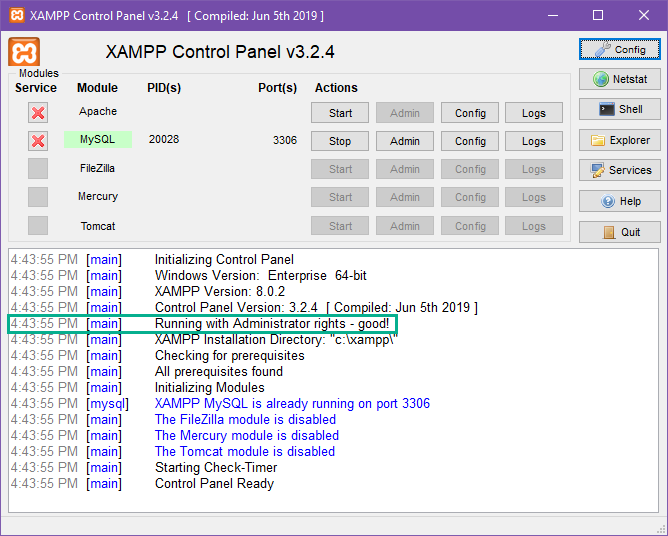Click FileZilla Admin button
The height and width of the screenshot is (536, 668).
tap(405, 169)
